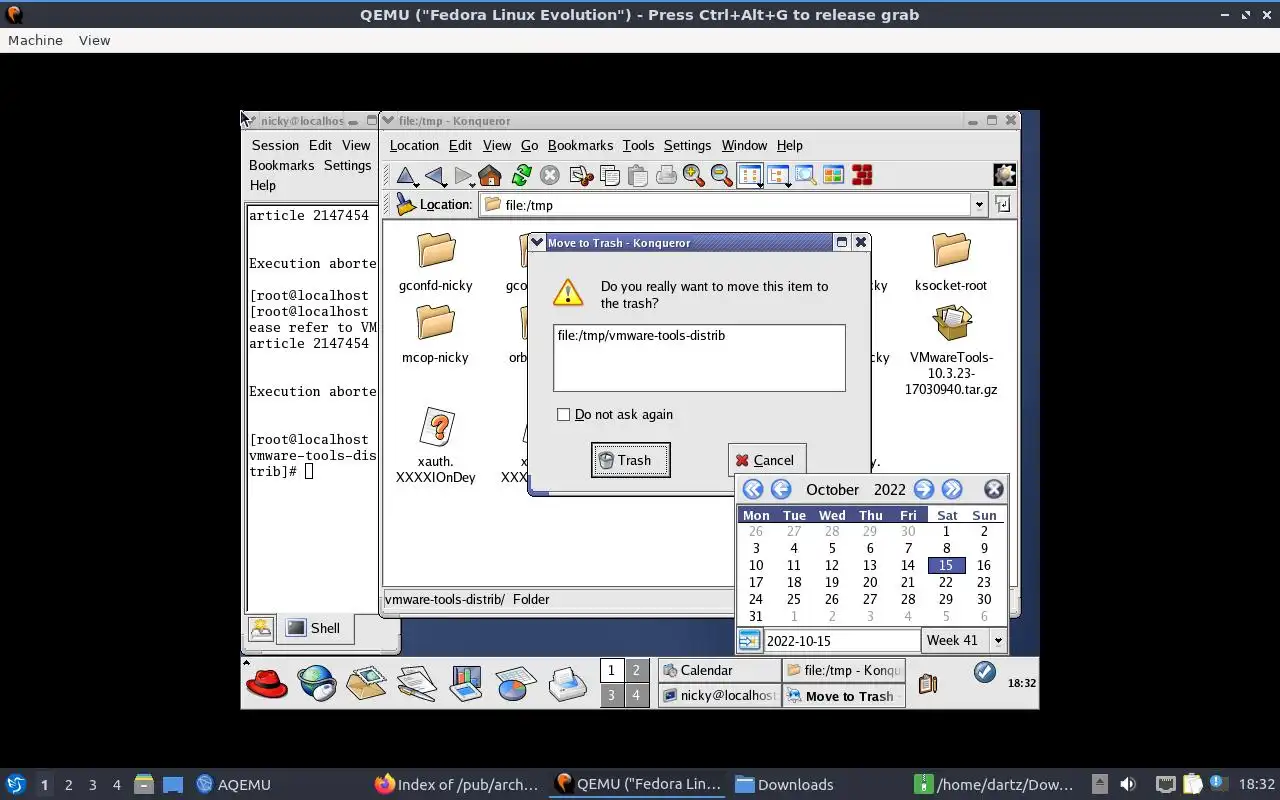1280x800 pixels.
Task: Click the Back arrow in Konqueror toolbar
Action: coord(435,176)
